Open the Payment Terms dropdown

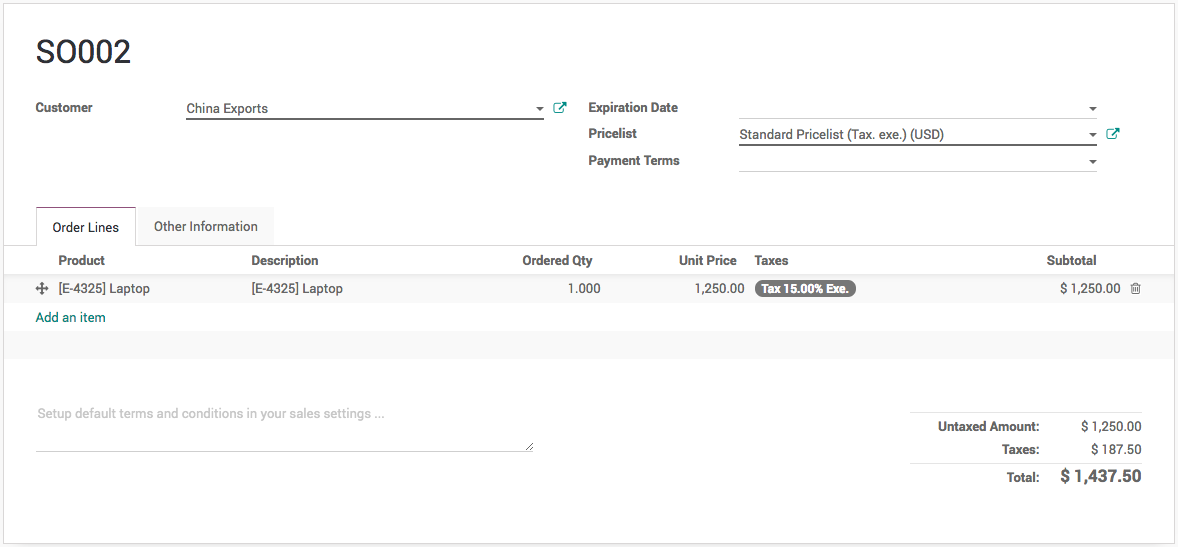coord(1092,162)
